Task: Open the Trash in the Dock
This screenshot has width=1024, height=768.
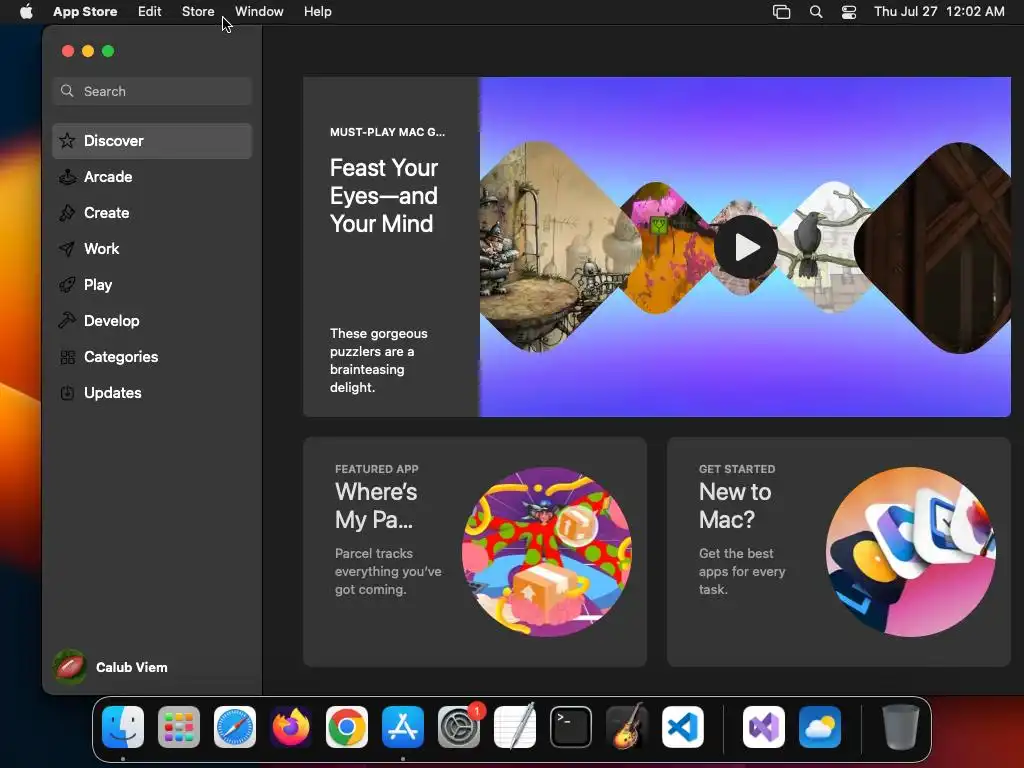Action: coord(901,727)
